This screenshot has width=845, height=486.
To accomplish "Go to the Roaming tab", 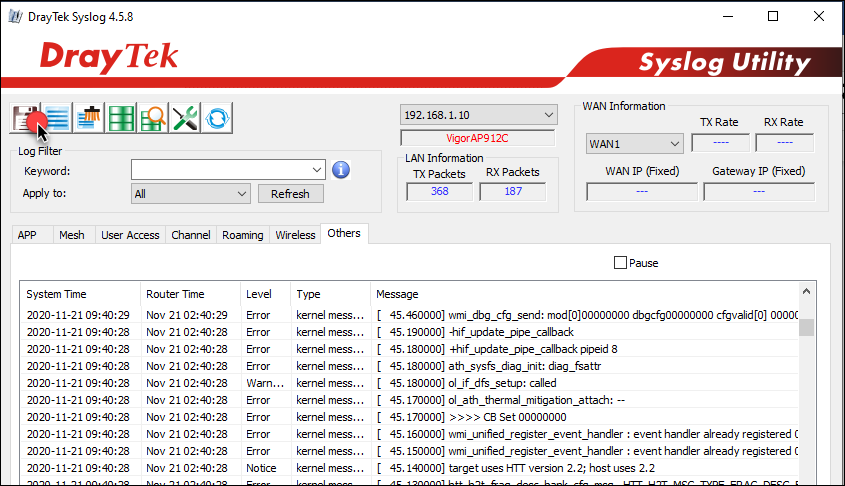I will point(243,235).
